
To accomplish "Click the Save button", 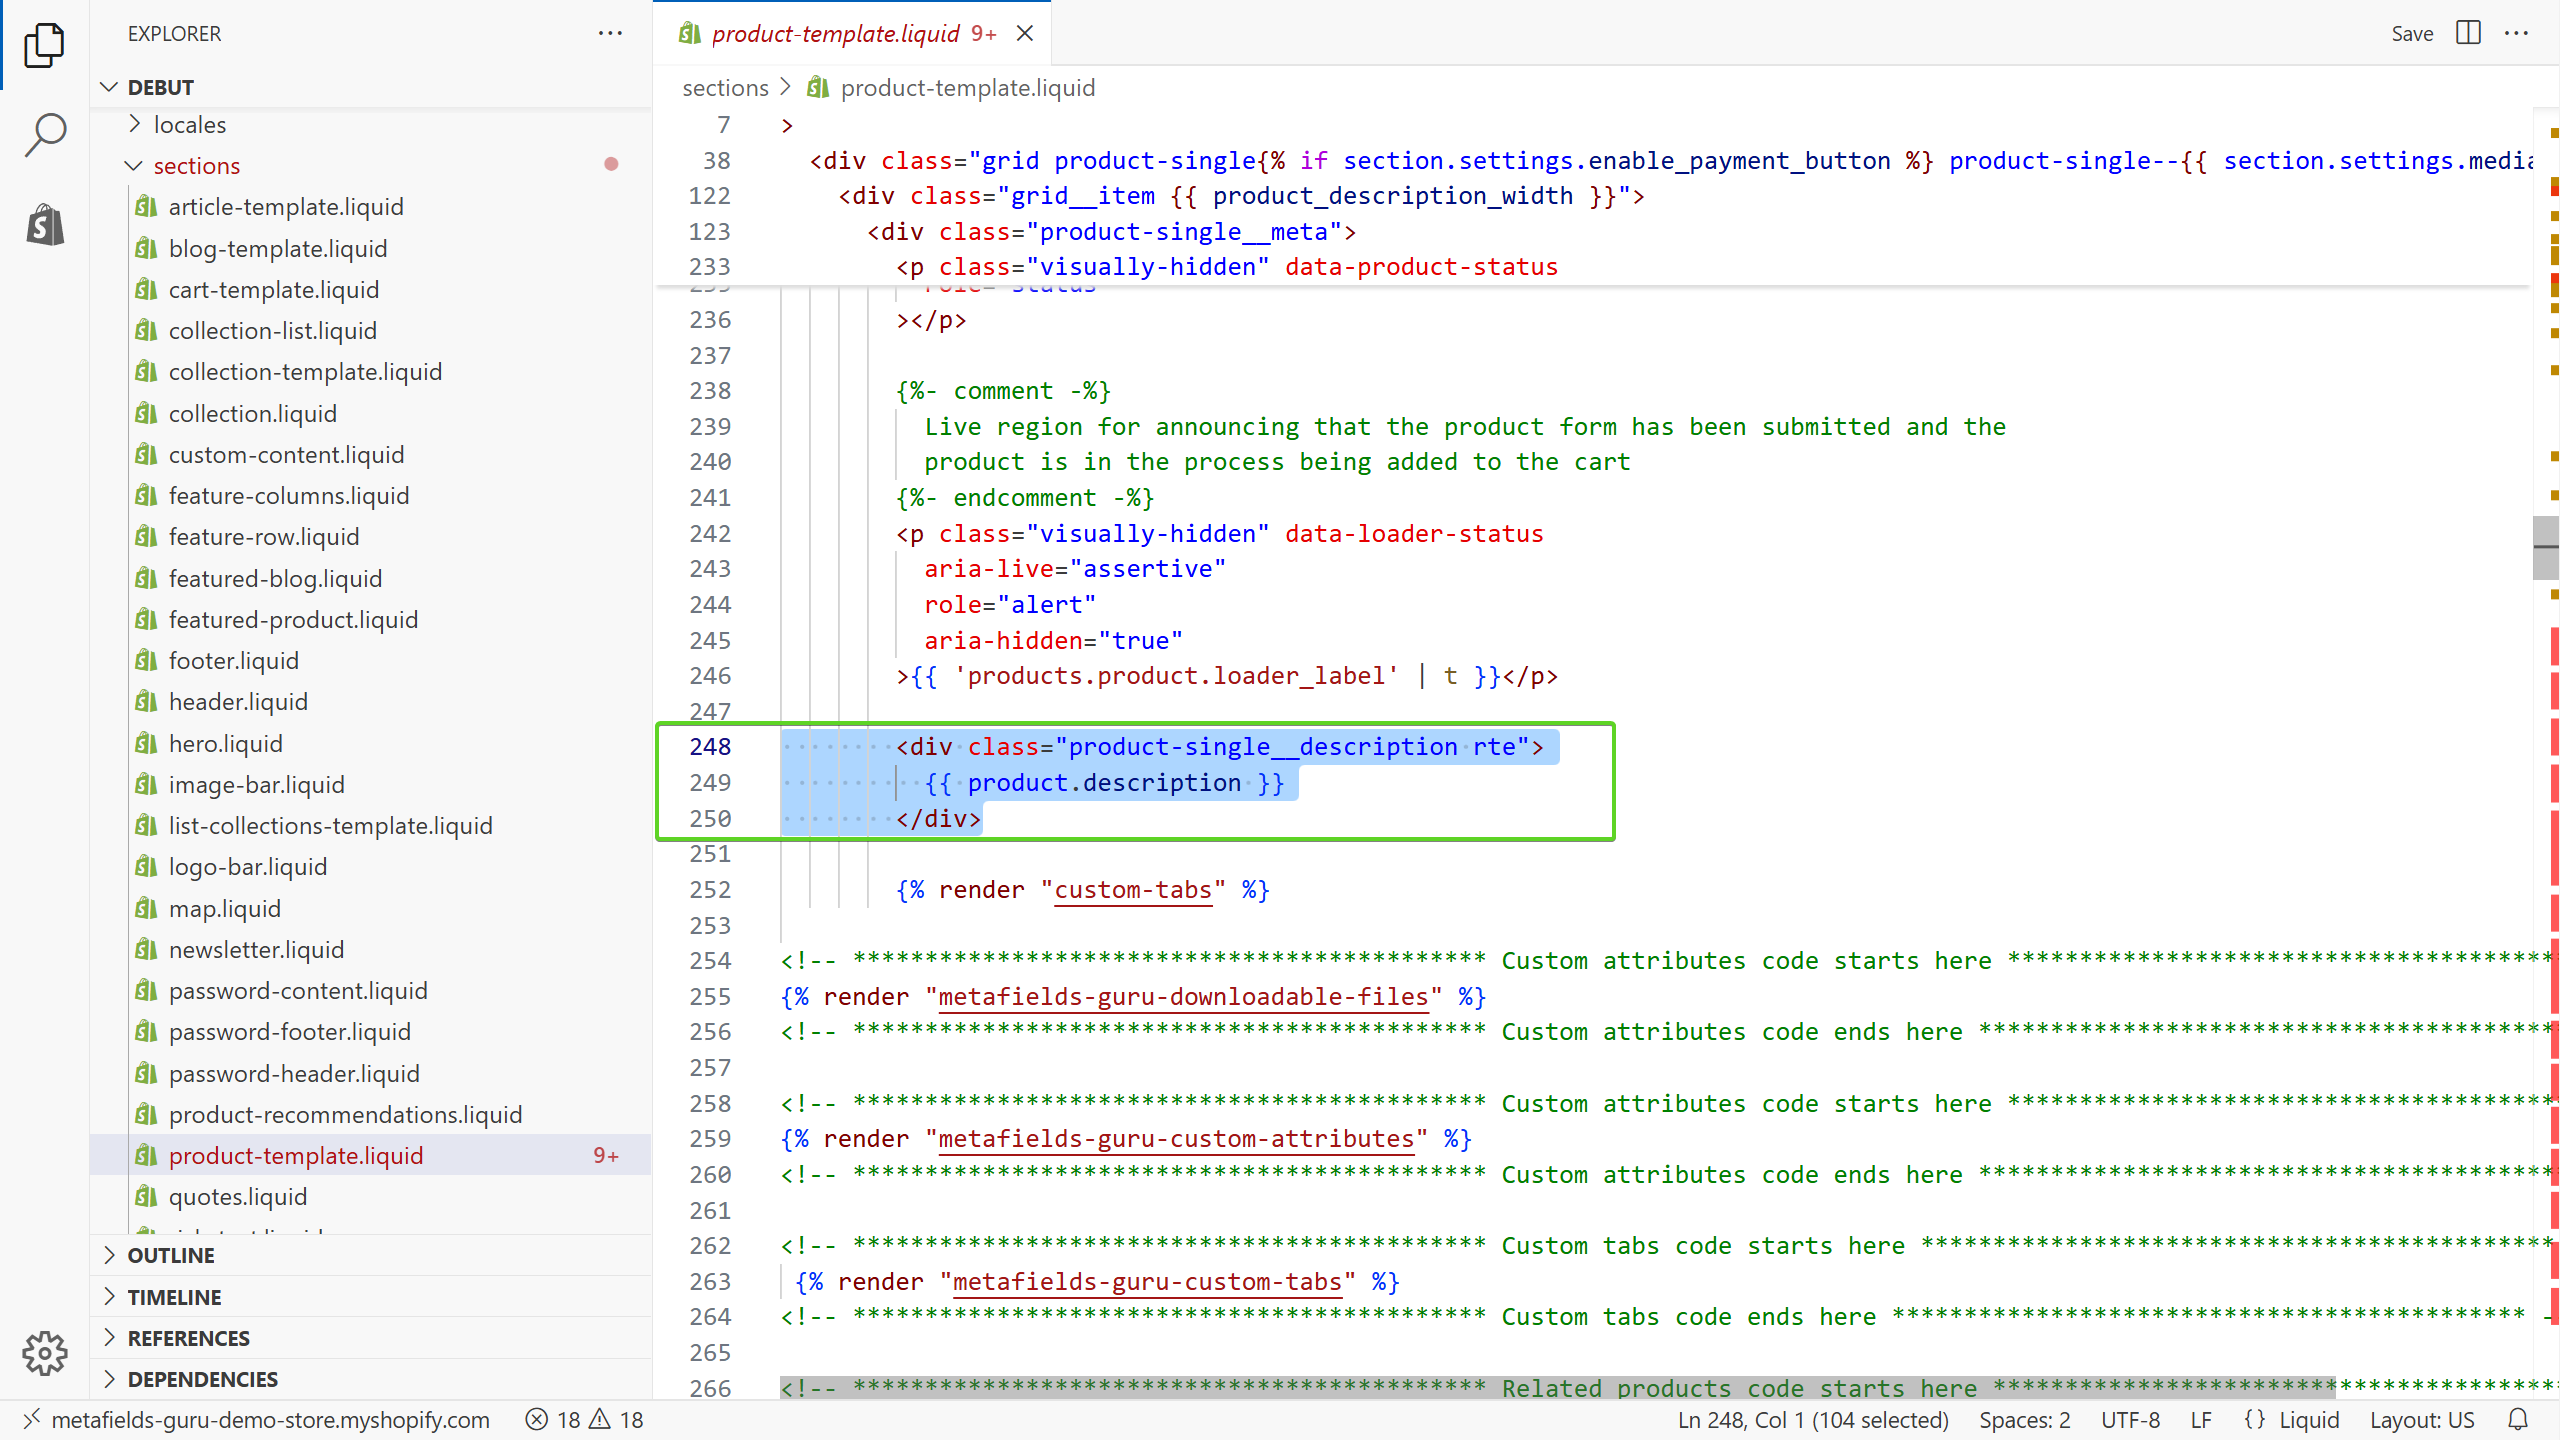I will pos(2412,33).
